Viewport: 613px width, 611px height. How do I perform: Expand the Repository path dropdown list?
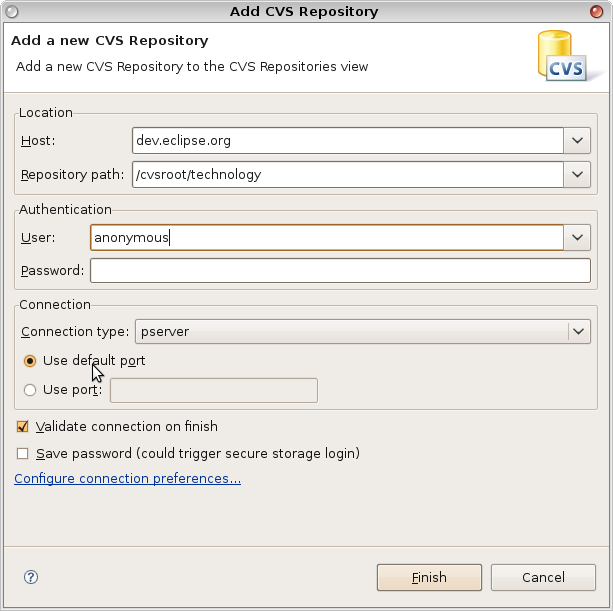[x=577, y=174]
